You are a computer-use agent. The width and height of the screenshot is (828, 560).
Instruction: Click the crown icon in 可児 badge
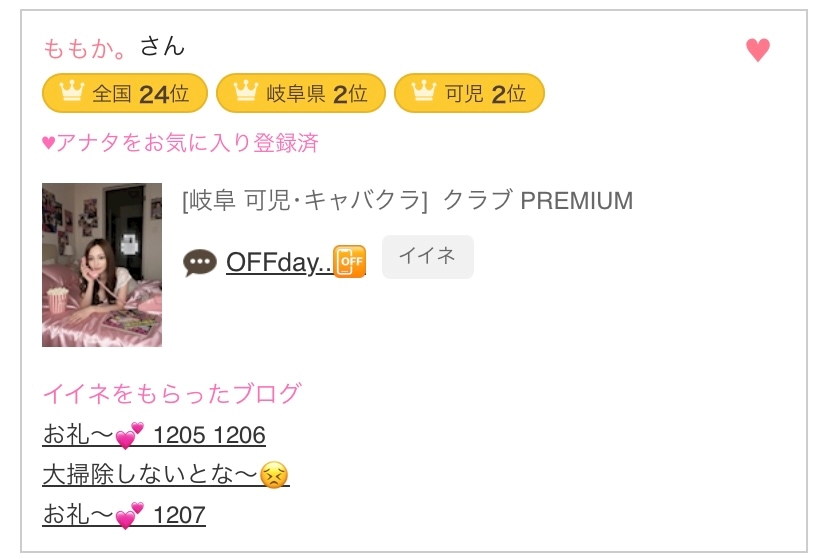[x=423, y=94]
